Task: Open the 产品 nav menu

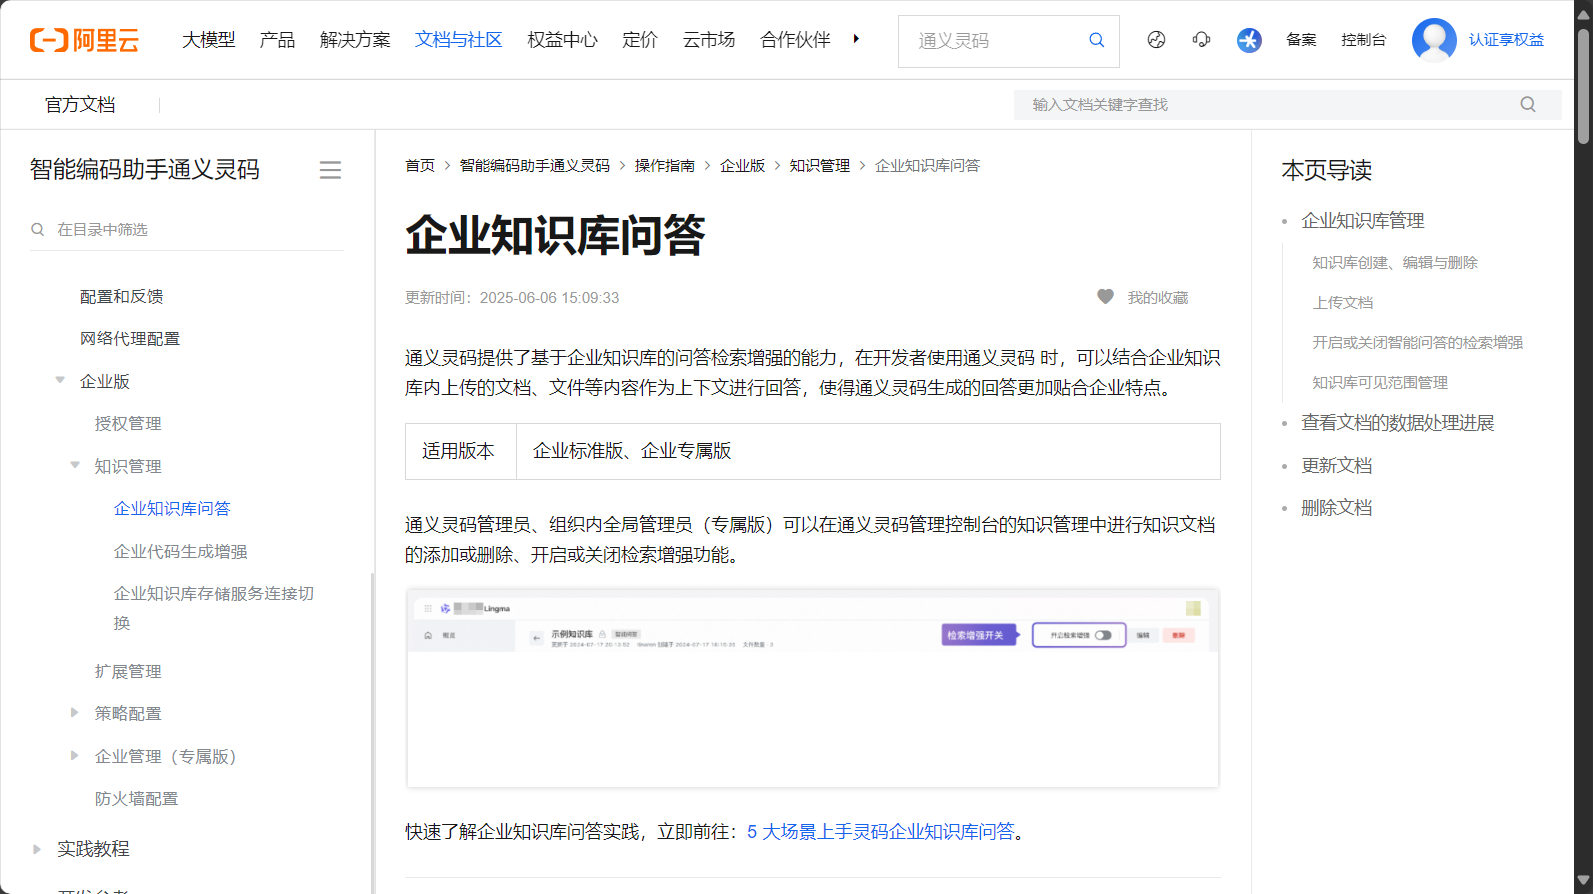Action: [x=277, y=40]
